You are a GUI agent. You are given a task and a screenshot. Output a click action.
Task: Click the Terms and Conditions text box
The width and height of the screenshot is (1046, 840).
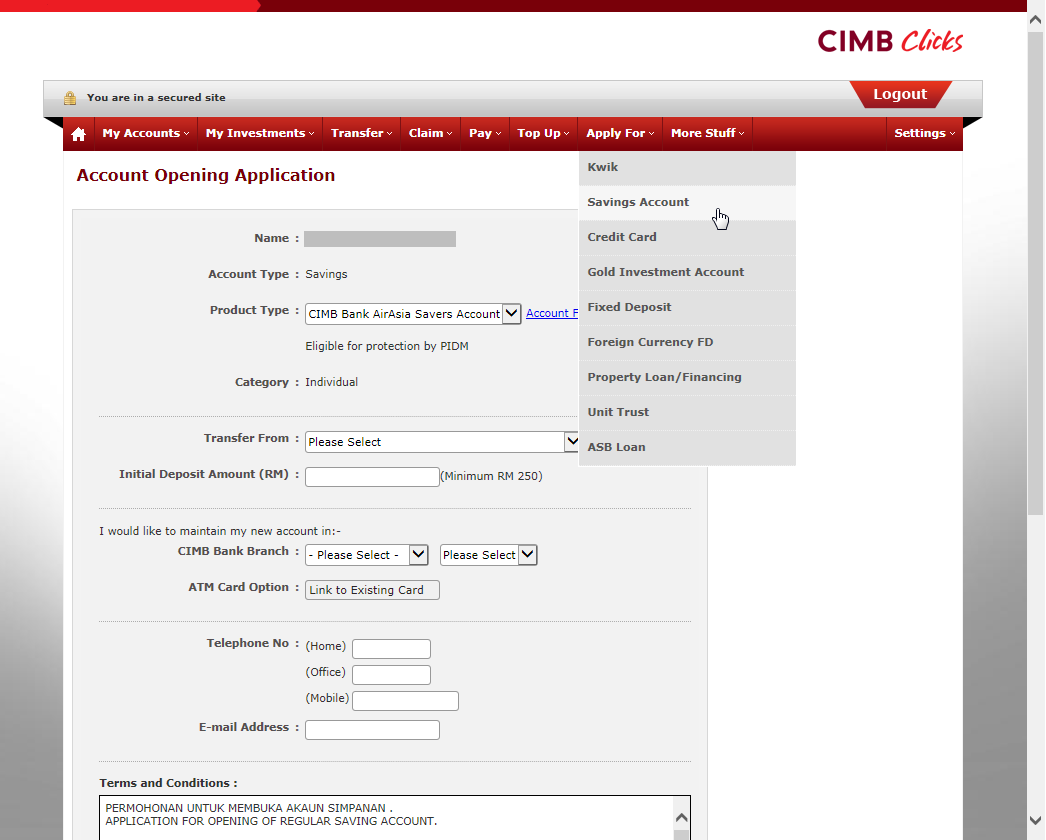pyautogui.click(x=395, y=818)
